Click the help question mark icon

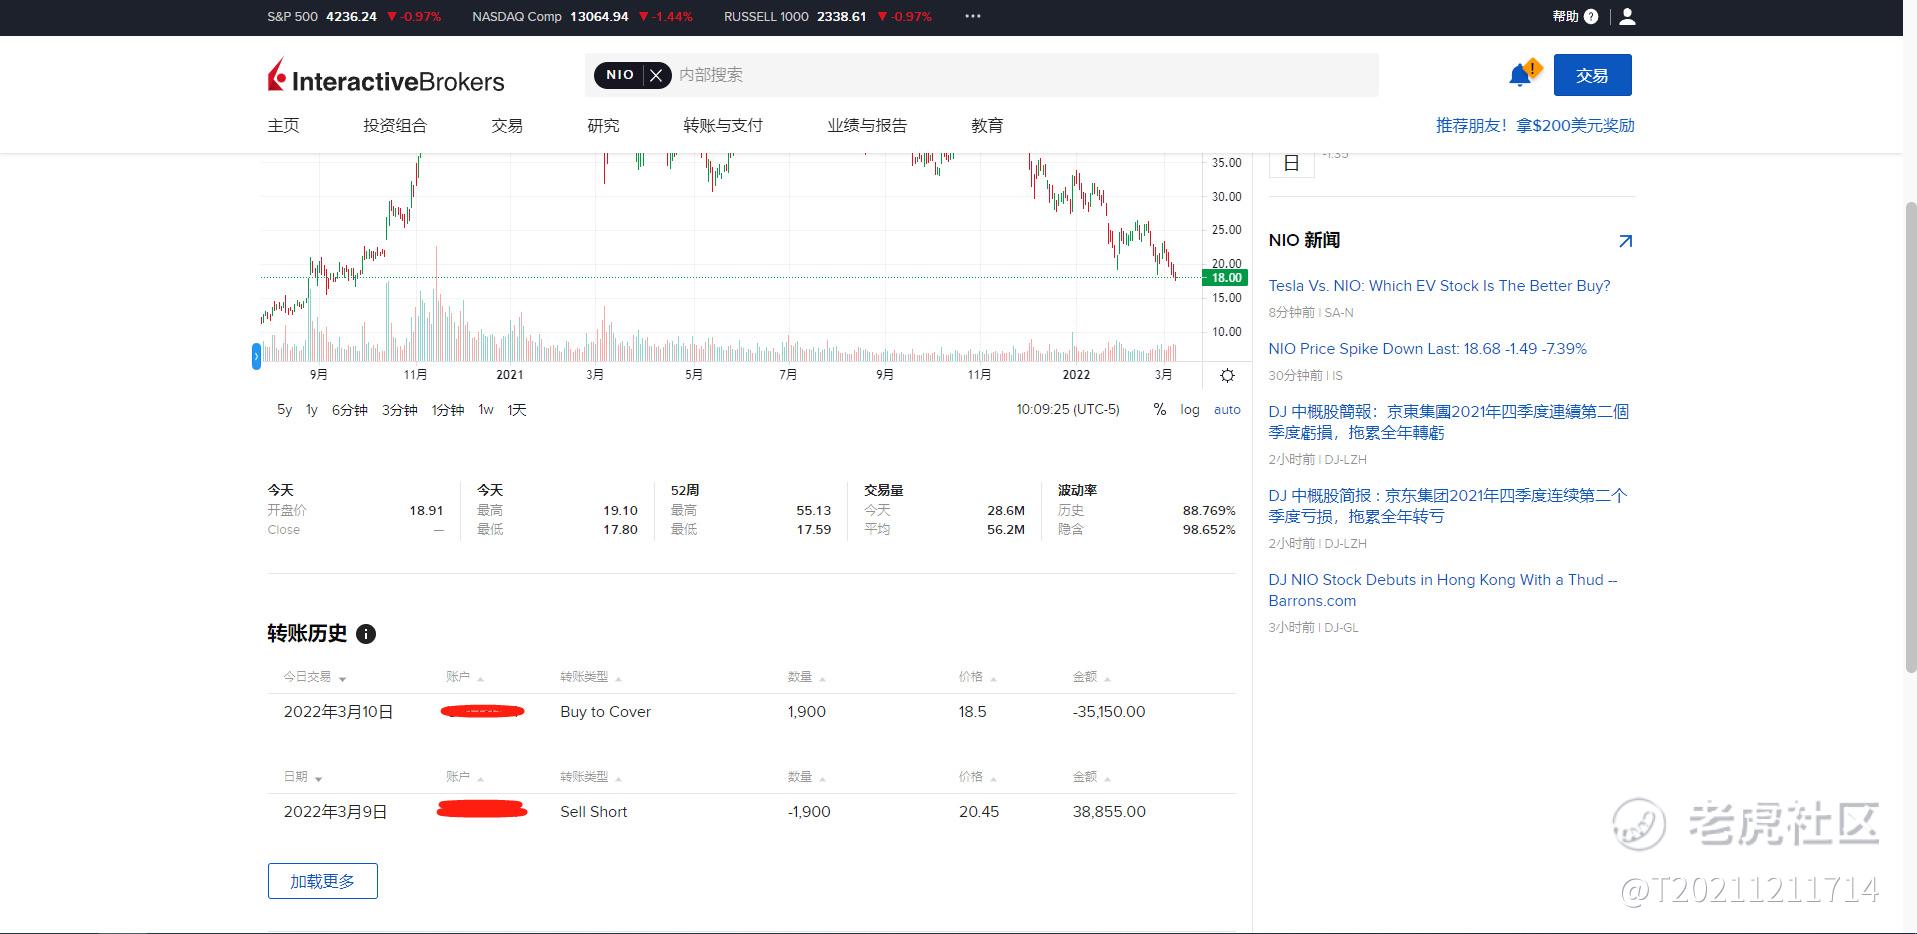[1591, 16]
